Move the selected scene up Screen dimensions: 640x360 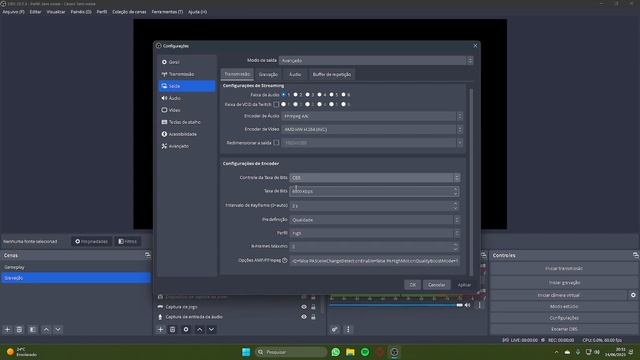pyautogui.click(x=46, y=329)
